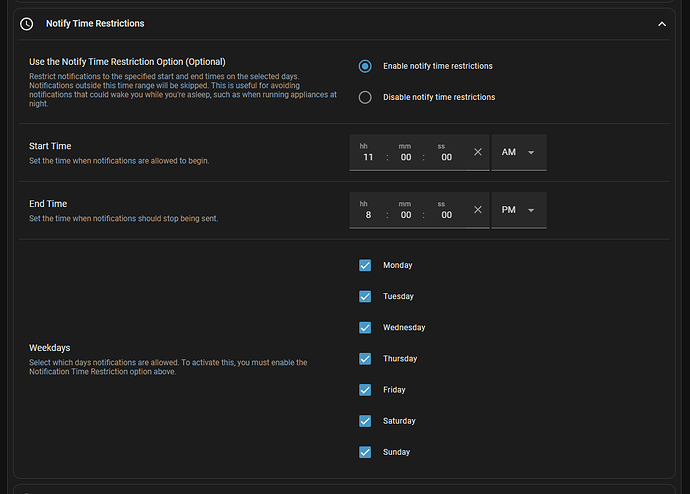This screenshot has width=690, height=494.
Task: Open the End Time PM dropdown
Action: pyautogui.click(x=518, y=210)
